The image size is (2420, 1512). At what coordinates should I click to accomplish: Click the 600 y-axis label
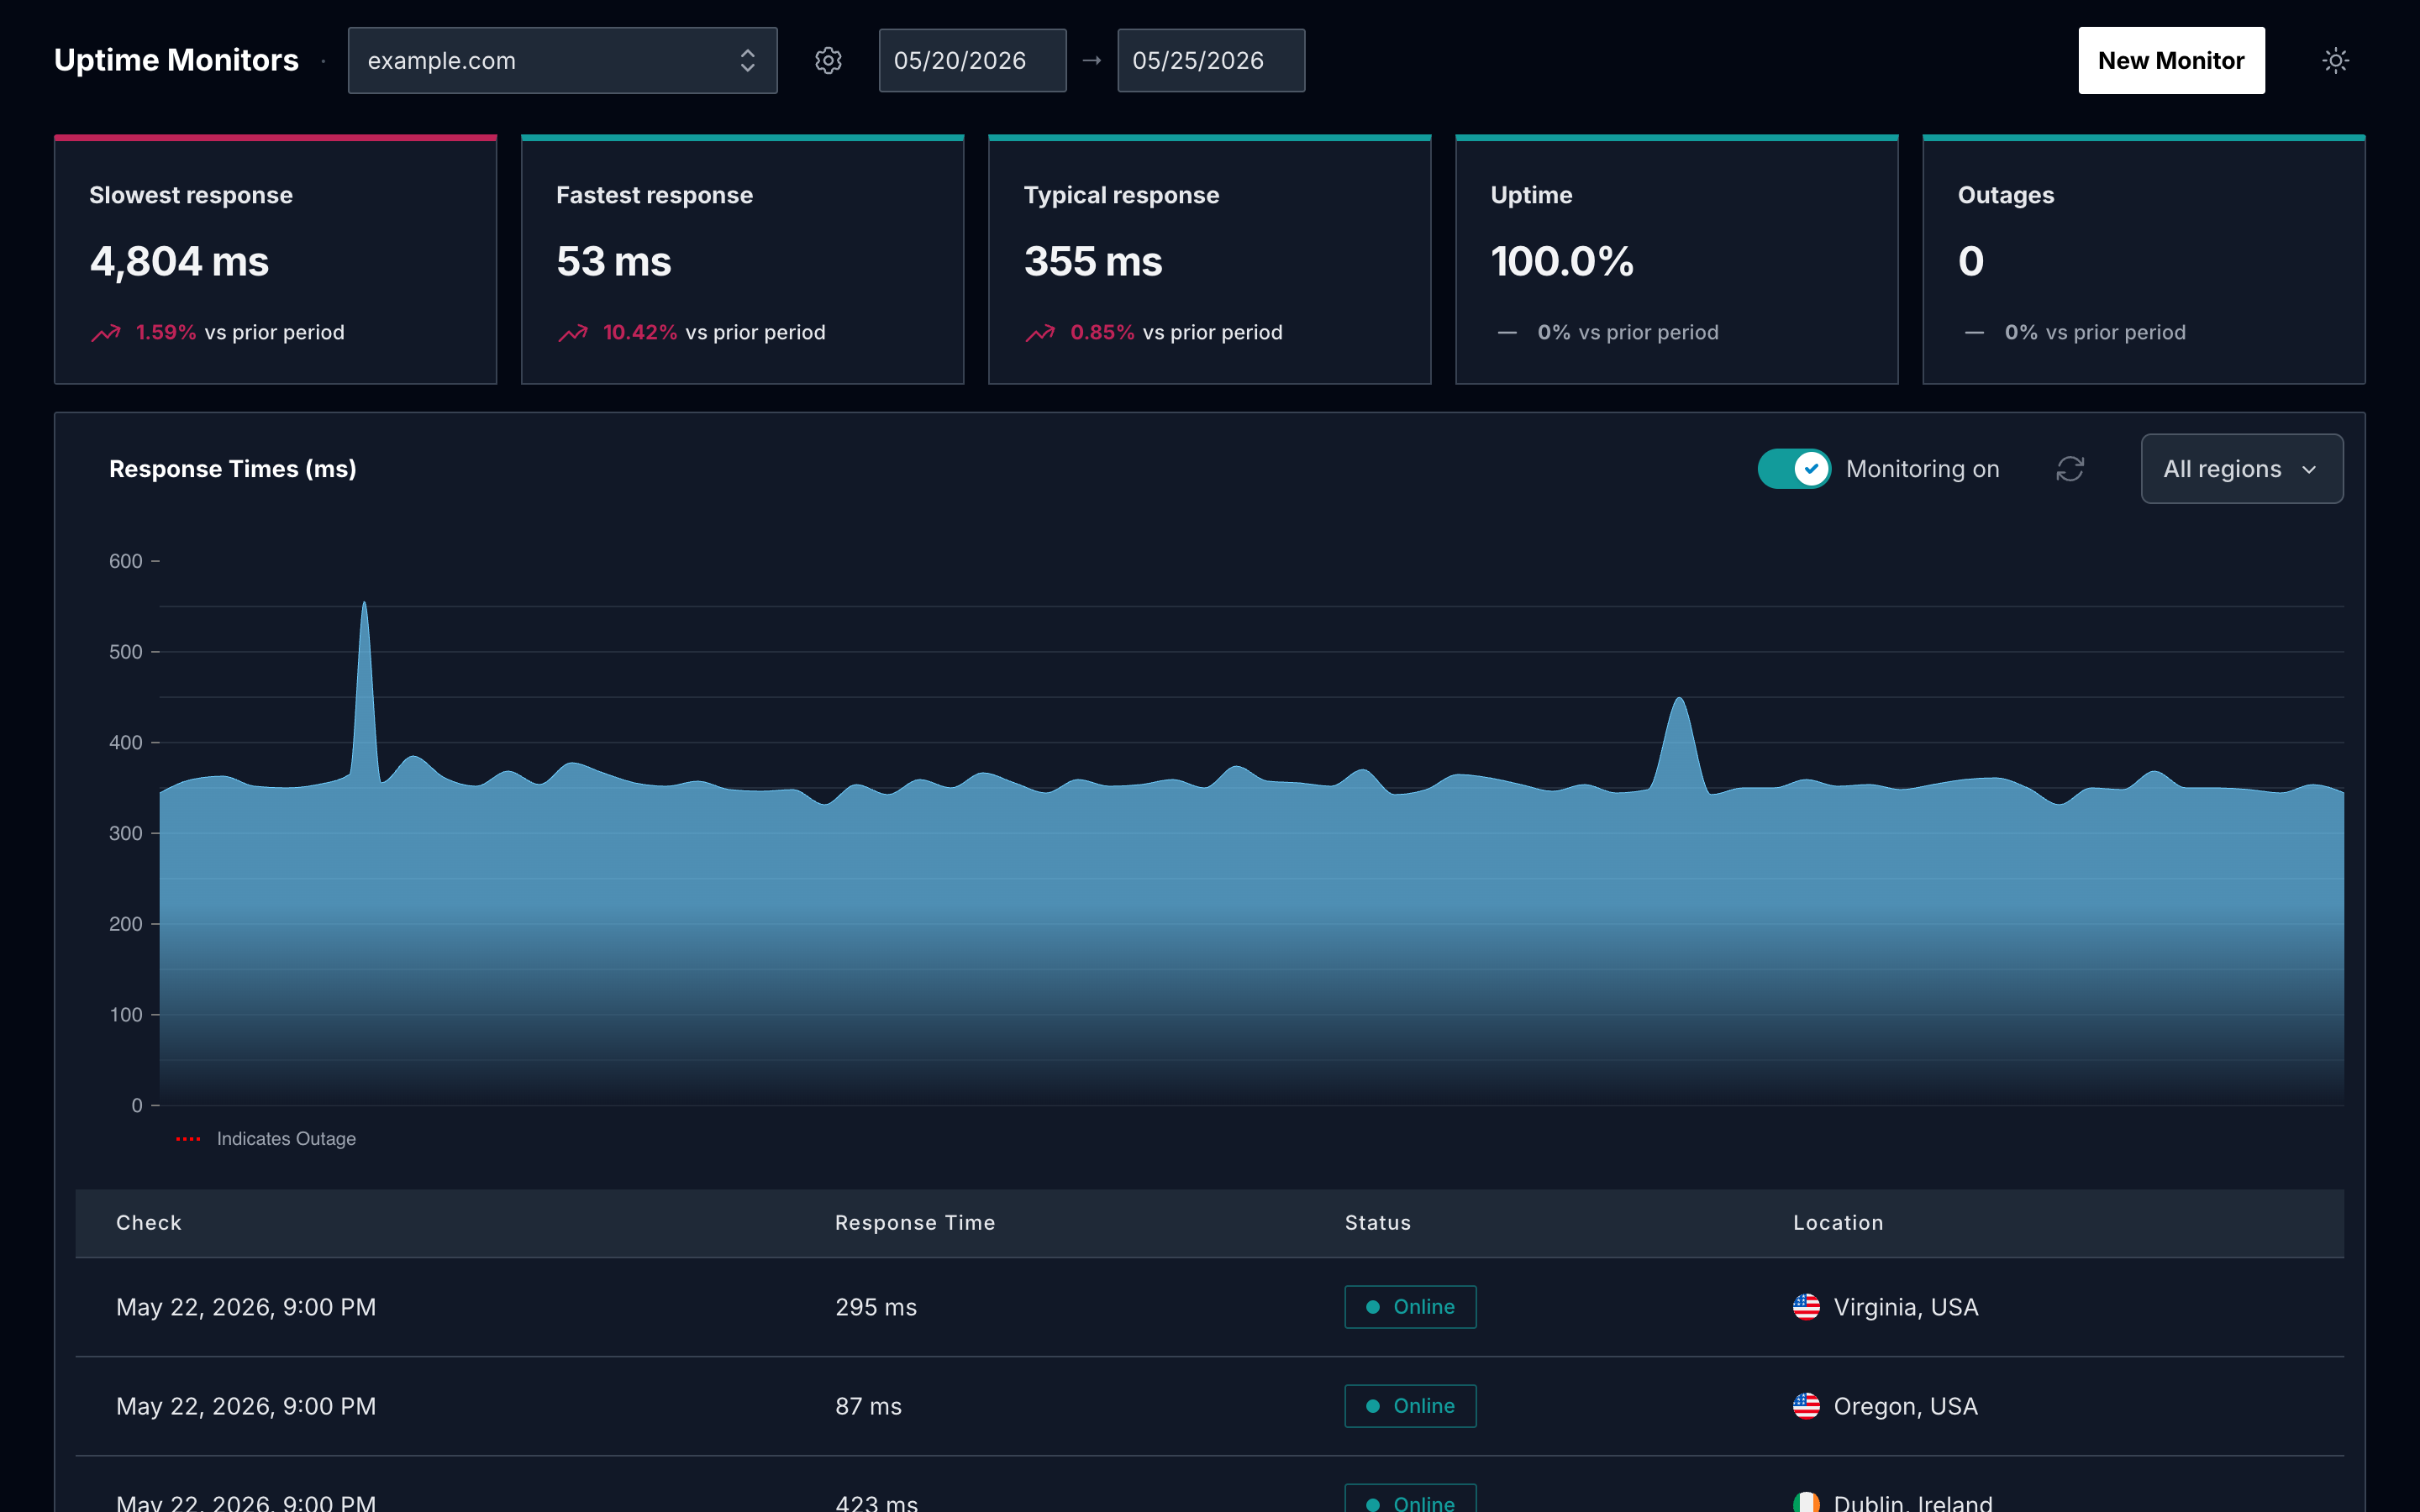tap(126, 561)
